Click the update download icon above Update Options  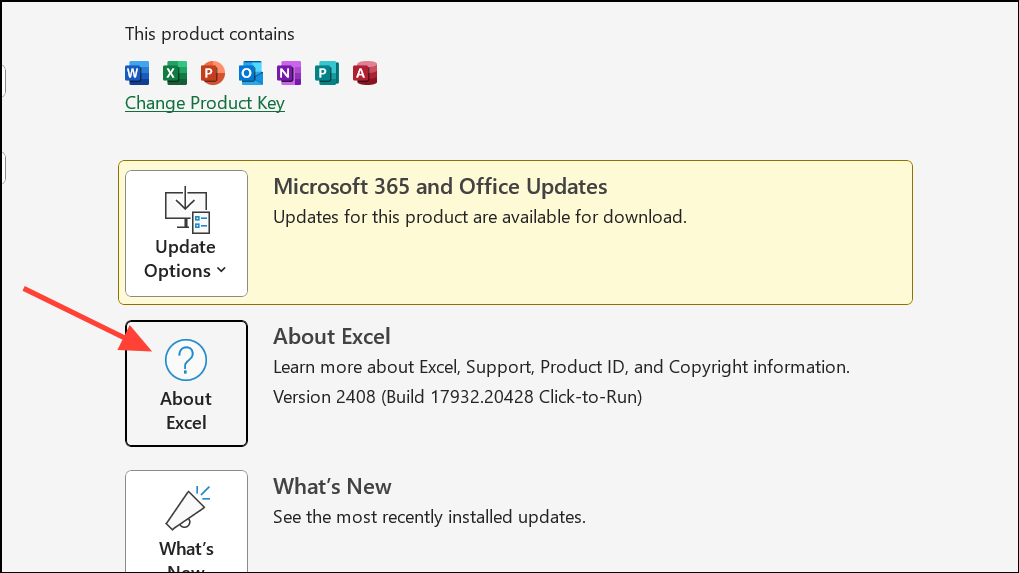pyautogui.click(x=187, y=210)
